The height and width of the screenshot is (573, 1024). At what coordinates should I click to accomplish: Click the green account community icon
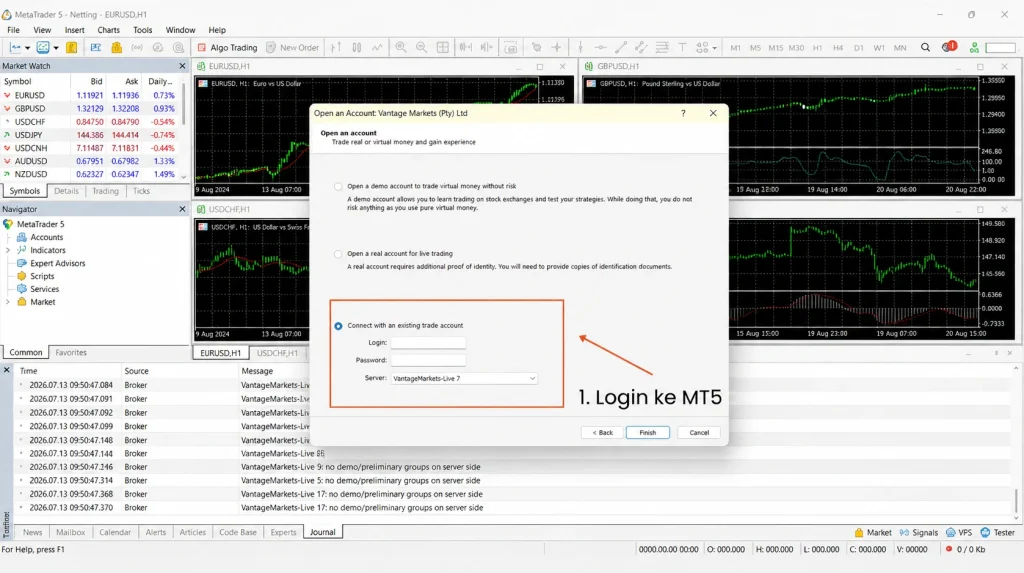[x=974, y=48]
